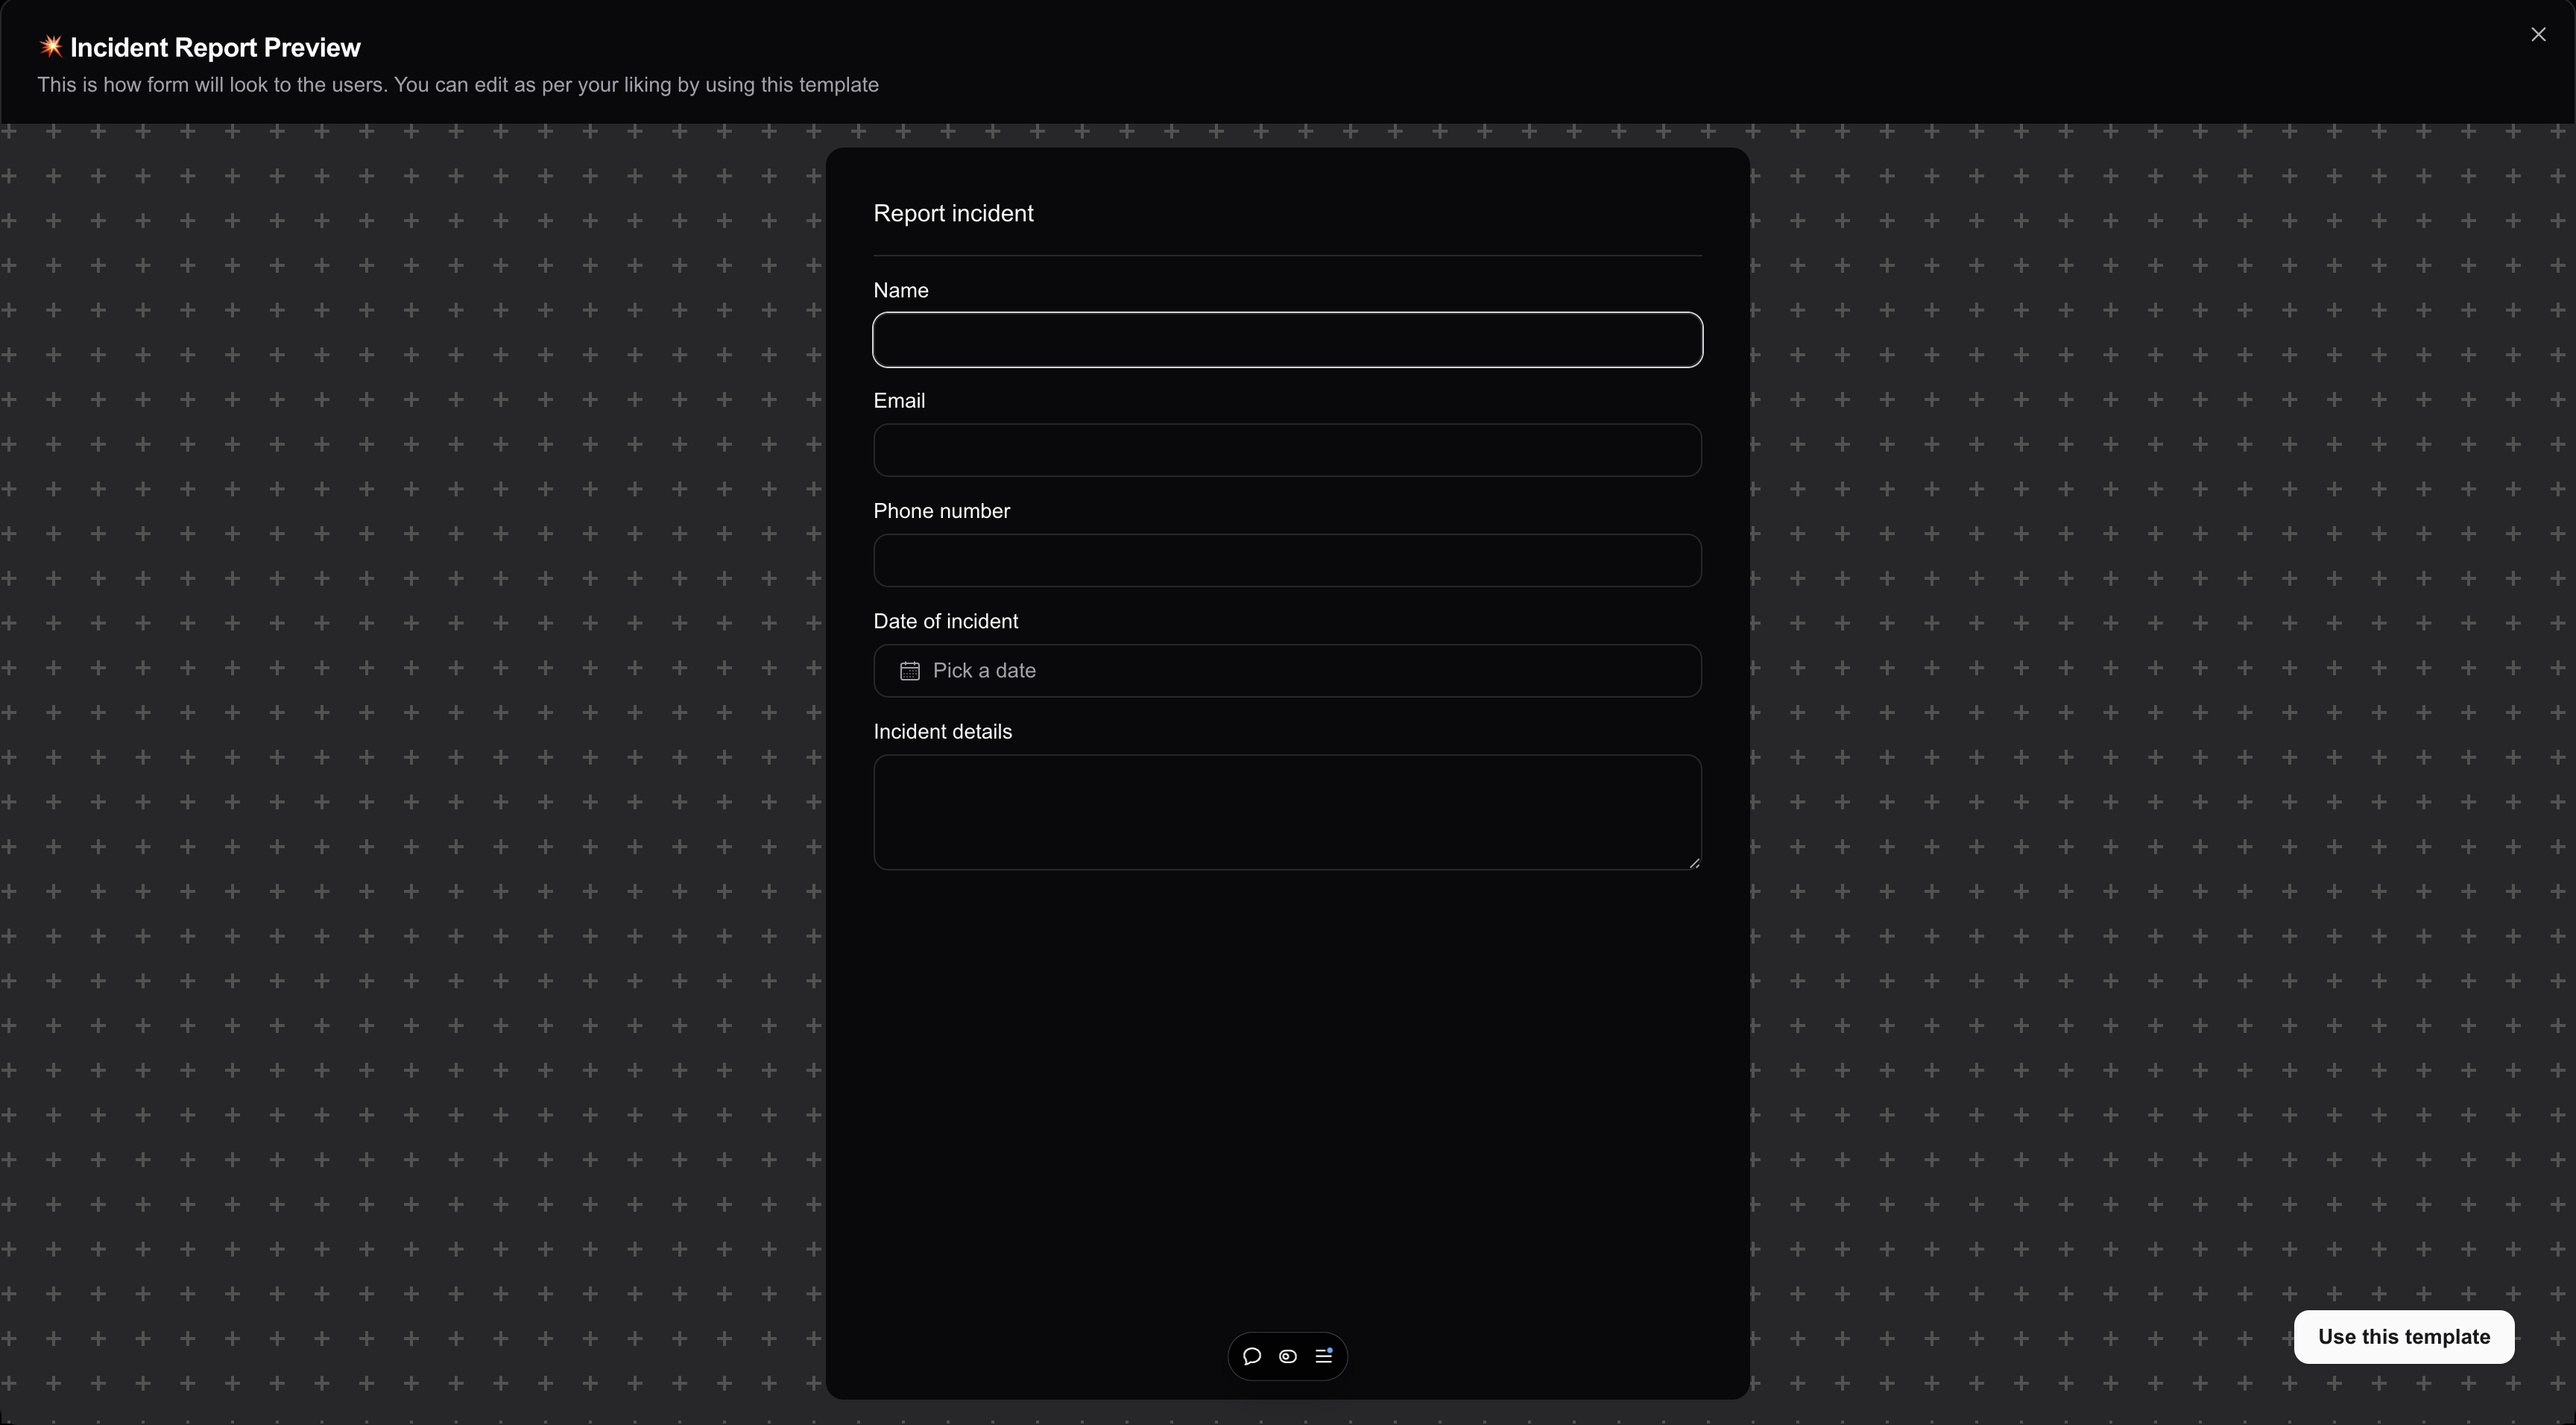
Task: Click Use this template button
Action: (2403, 1337)
